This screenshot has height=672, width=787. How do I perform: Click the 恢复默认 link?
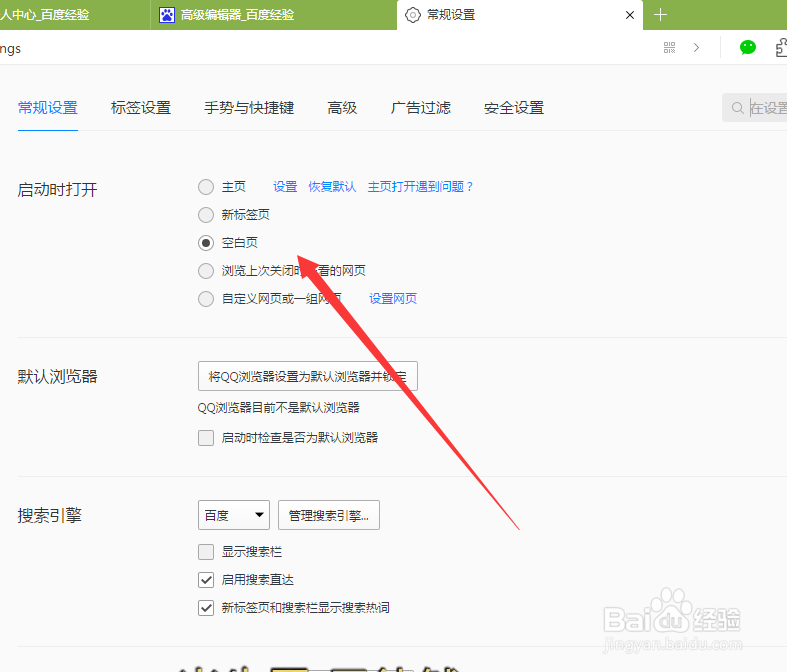pyautogui.click(x=332, y=187)
